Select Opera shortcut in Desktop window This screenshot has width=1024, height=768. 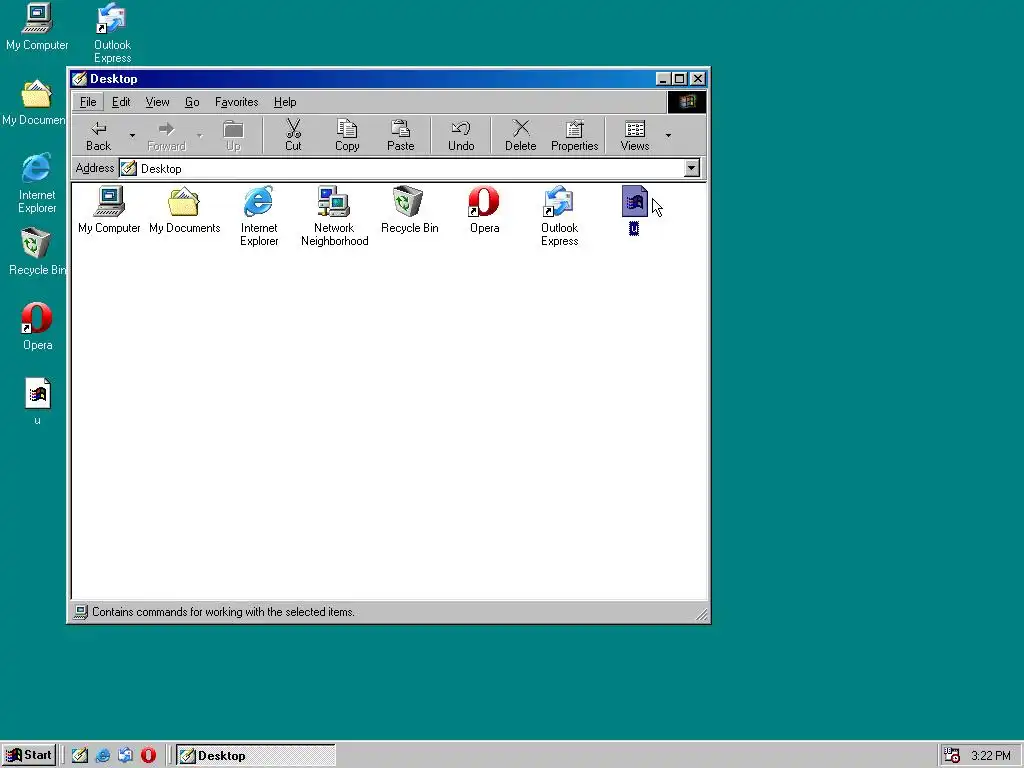[485, 210]
